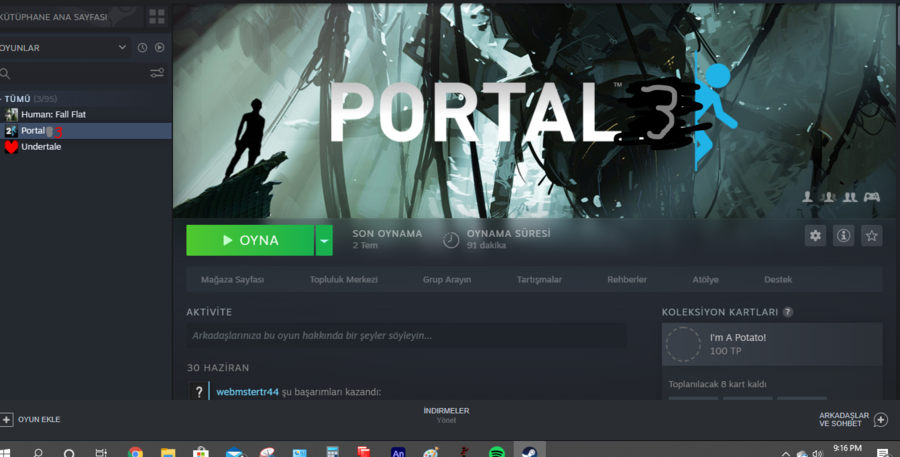Click the co-op players feature icon
The height and width of the screenshot is (457, 900).
click(x=850, y=197)
